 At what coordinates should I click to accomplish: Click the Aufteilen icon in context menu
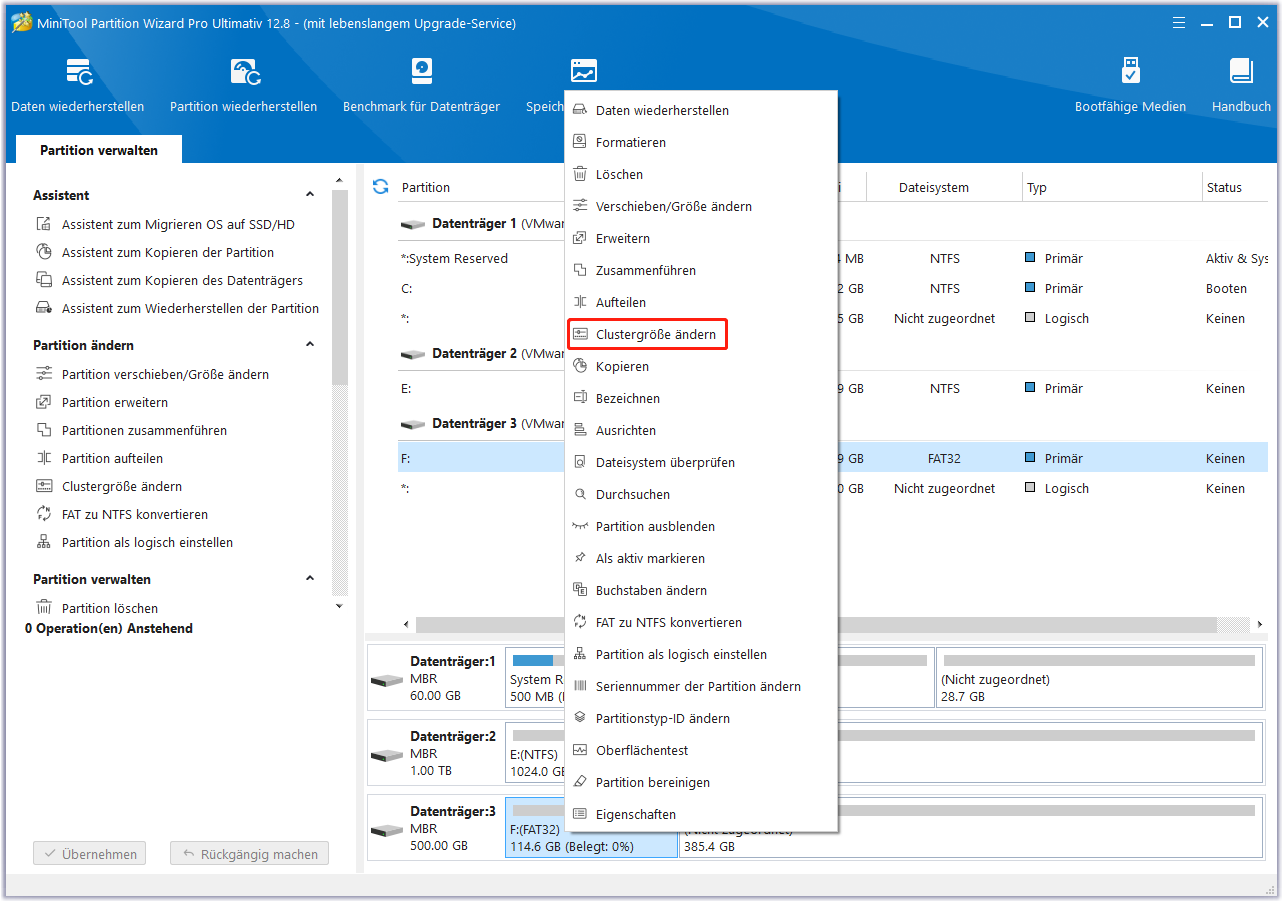(579, 302)
